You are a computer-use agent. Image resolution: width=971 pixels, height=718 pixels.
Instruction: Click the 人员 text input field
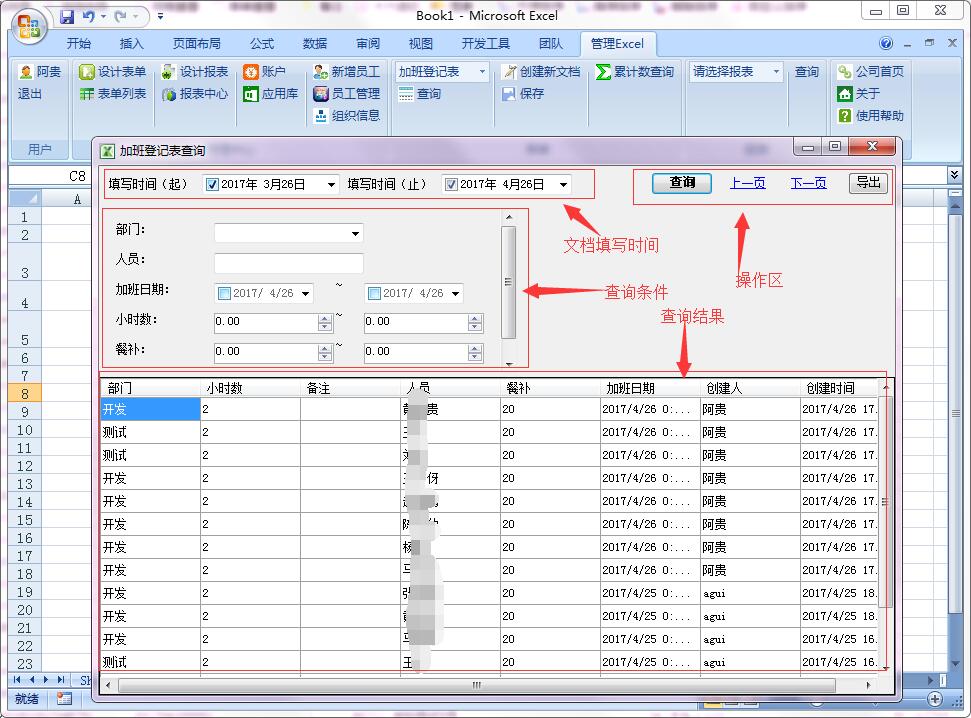coord(288,264)
